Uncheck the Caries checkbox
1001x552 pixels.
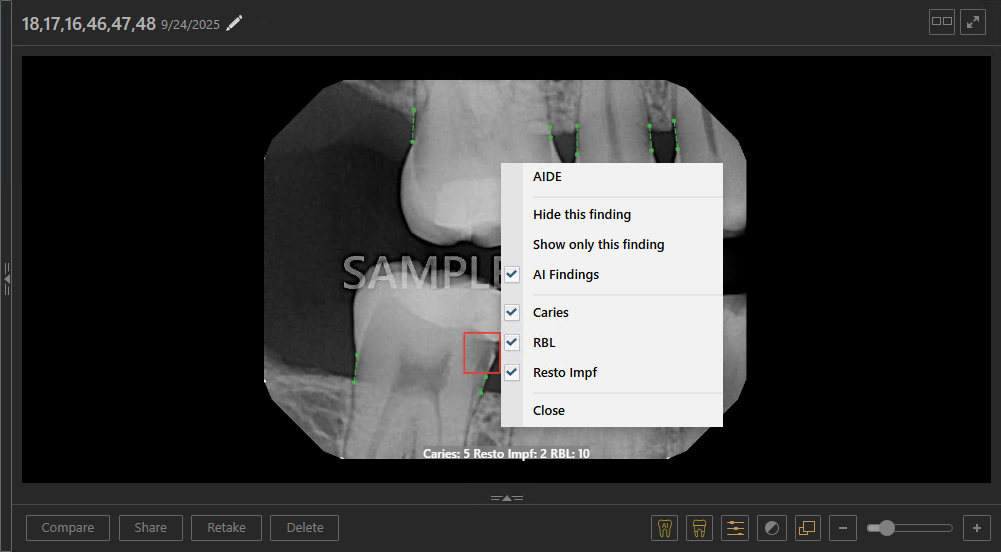pos(512,312)
